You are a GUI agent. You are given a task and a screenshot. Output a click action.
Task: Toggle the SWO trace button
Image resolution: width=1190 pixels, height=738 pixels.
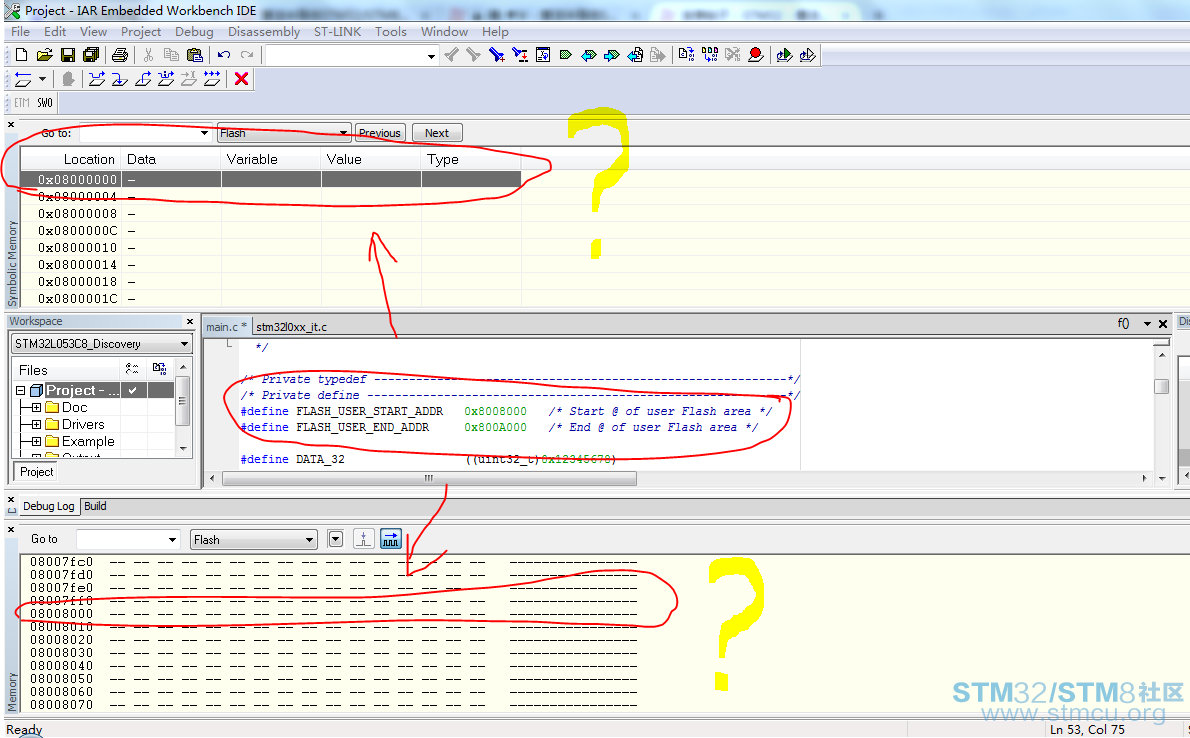[x=45, y=103]
